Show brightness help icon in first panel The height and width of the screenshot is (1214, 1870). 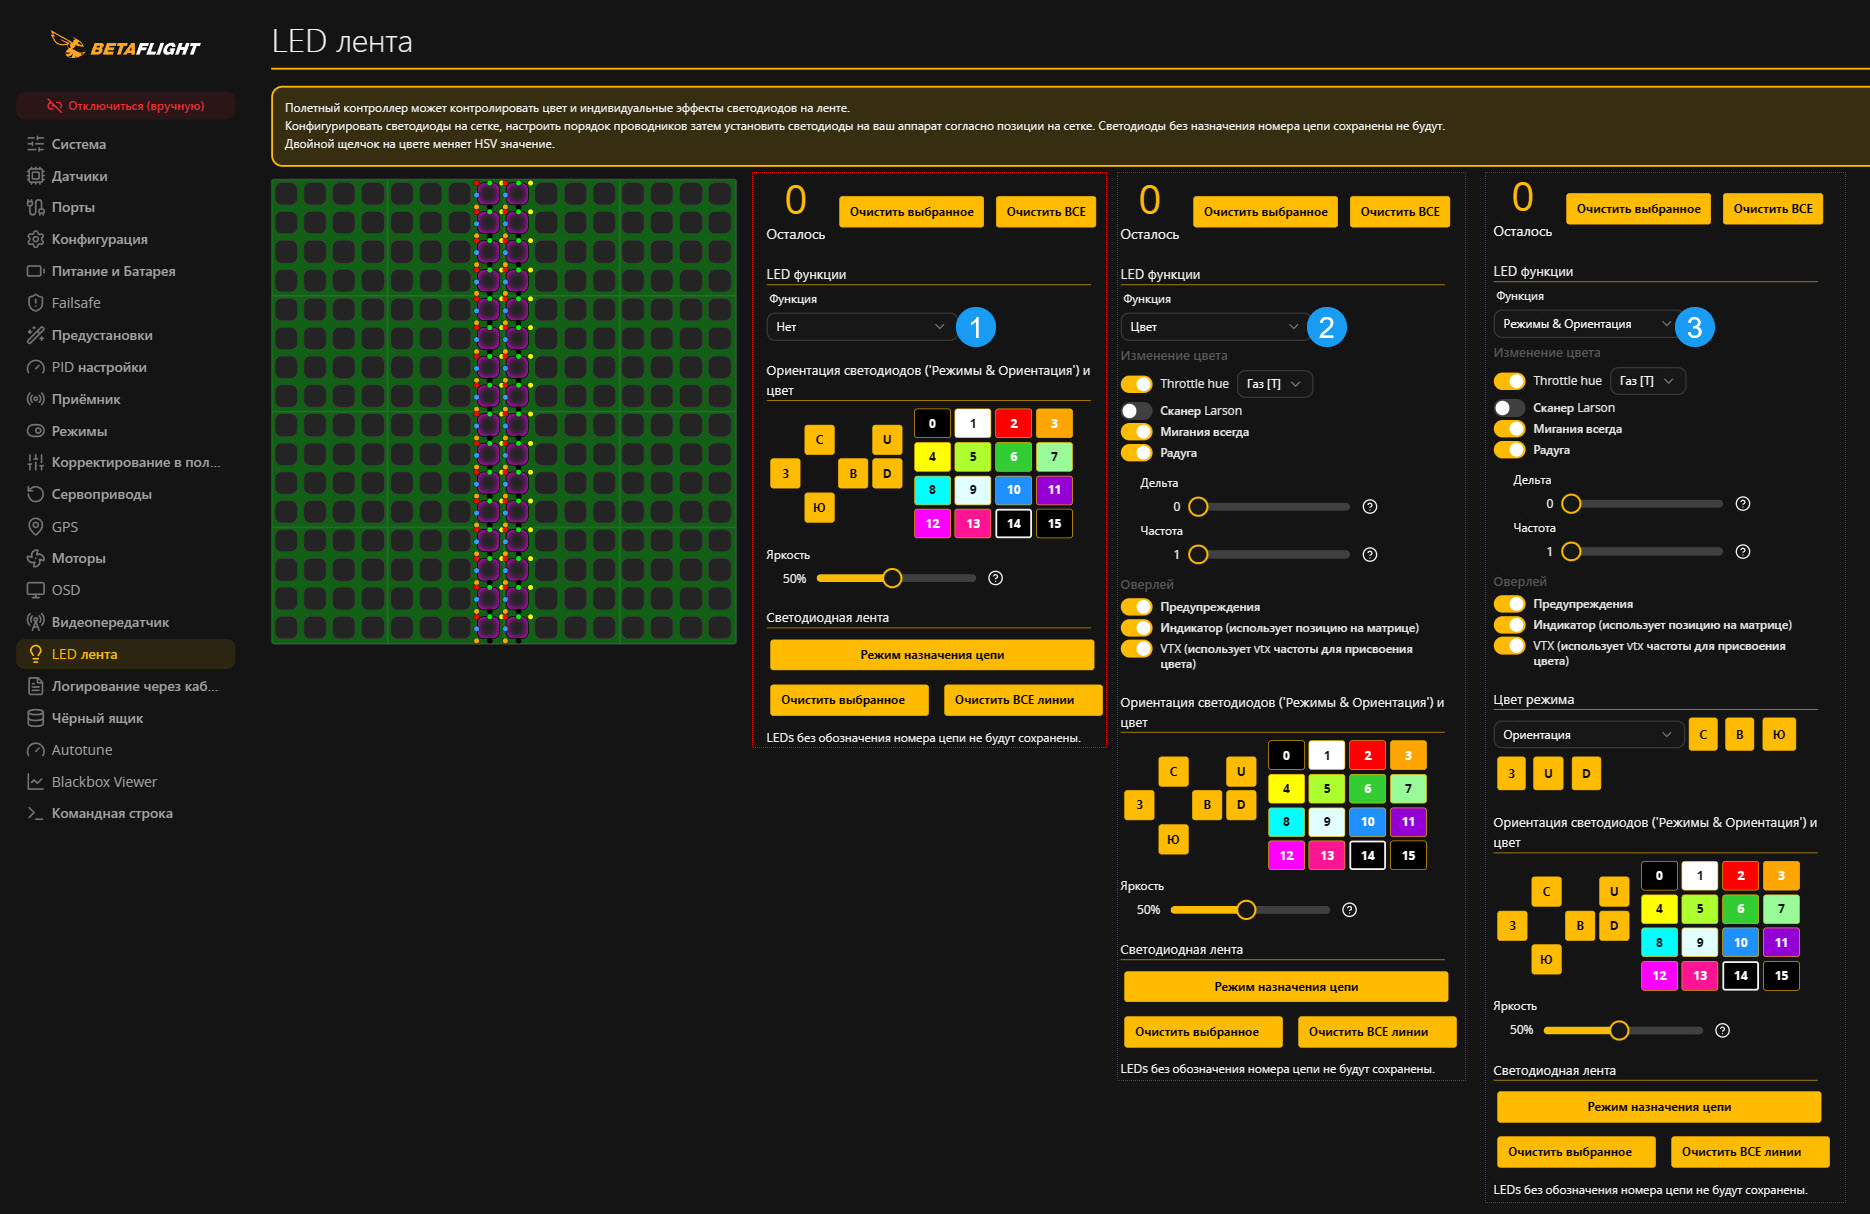(x=995, y=578)
